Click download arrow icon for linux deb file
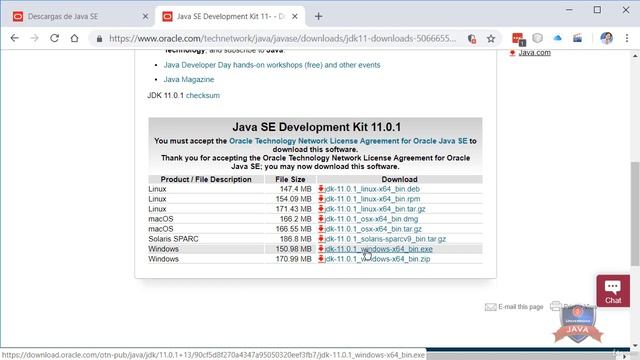Viewport: 640px width, 360px height. tap(321, 189)
